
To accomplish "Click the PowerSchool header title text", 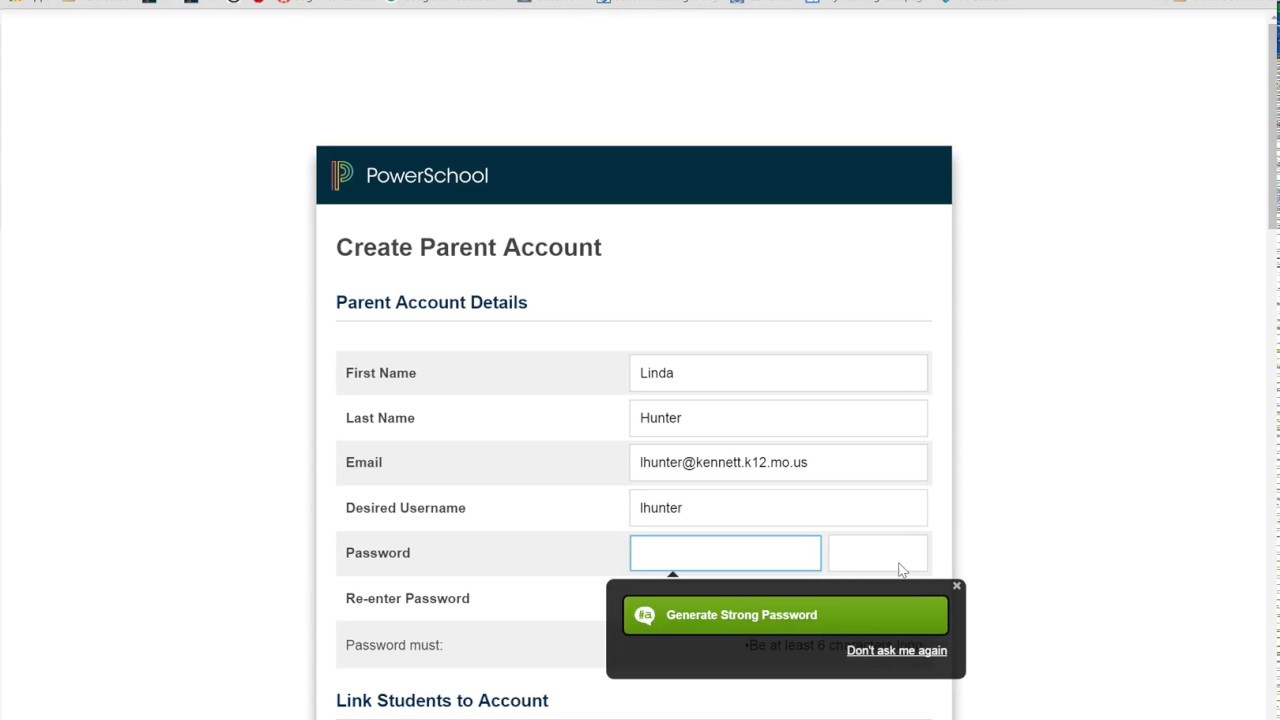I will pos(427,176).
